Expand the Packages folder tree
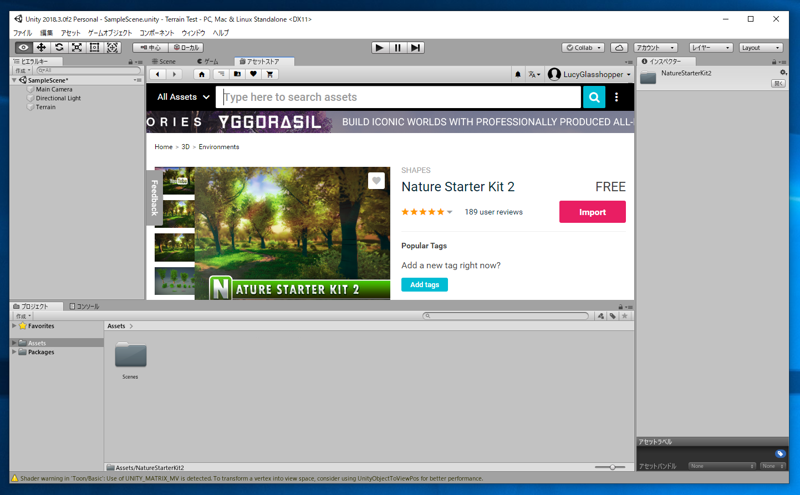 click(14, 352)
